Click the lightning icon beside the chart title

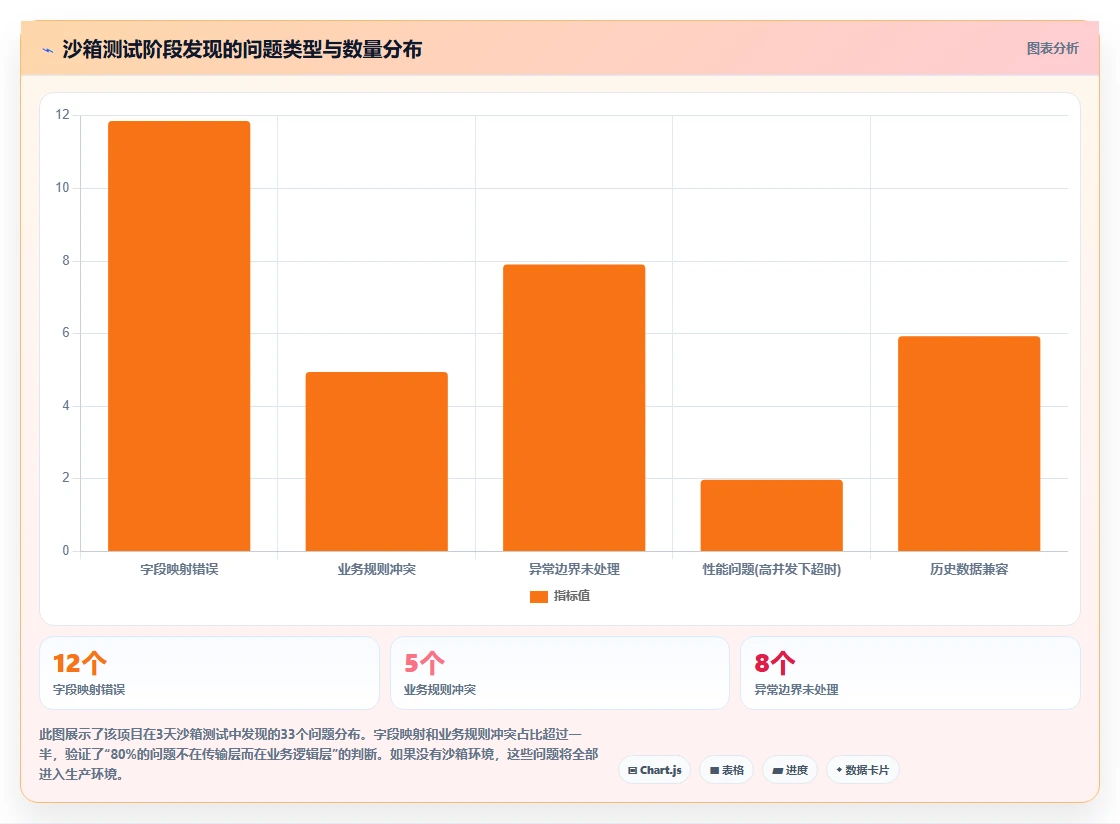click(x=48, y=50)
